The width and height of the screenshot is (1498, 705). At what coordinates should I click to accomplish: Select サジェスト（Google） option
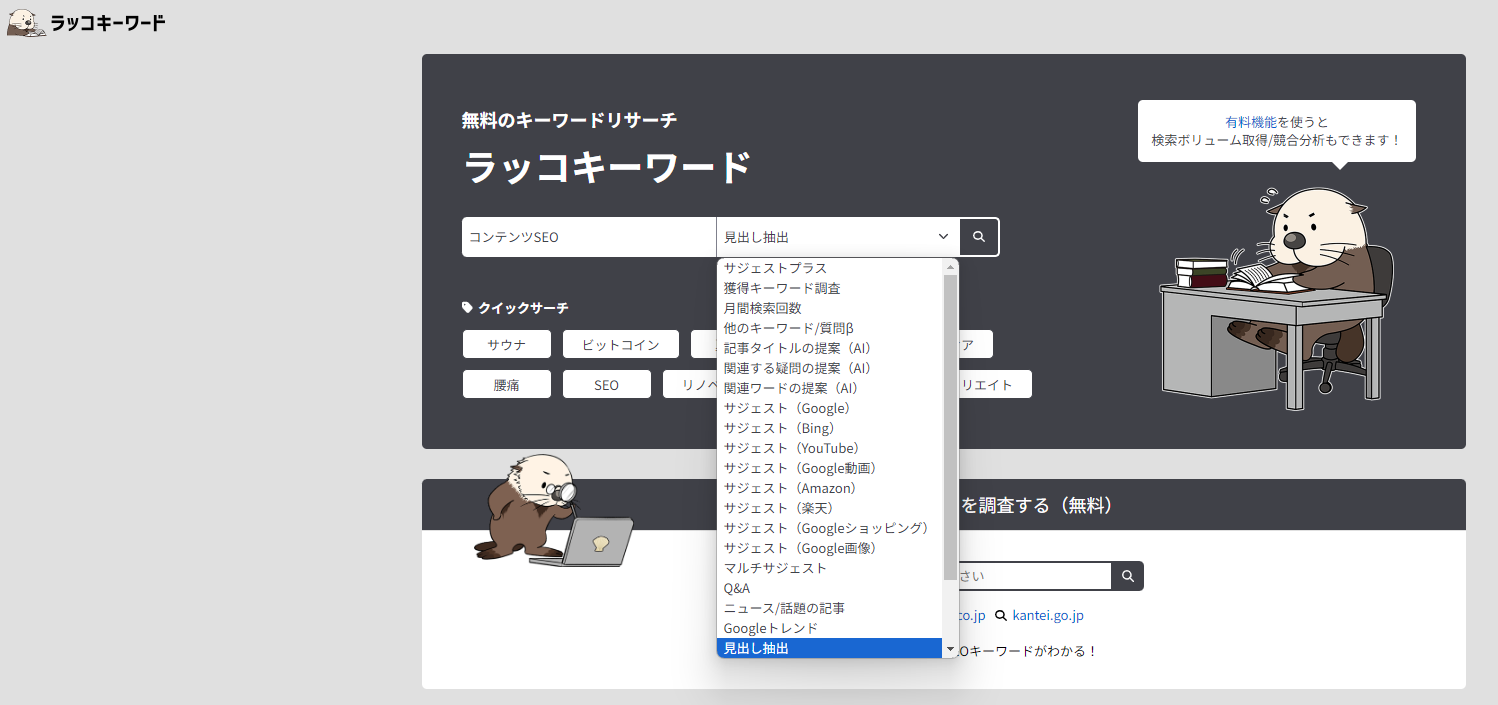click(x=830, y=408)
